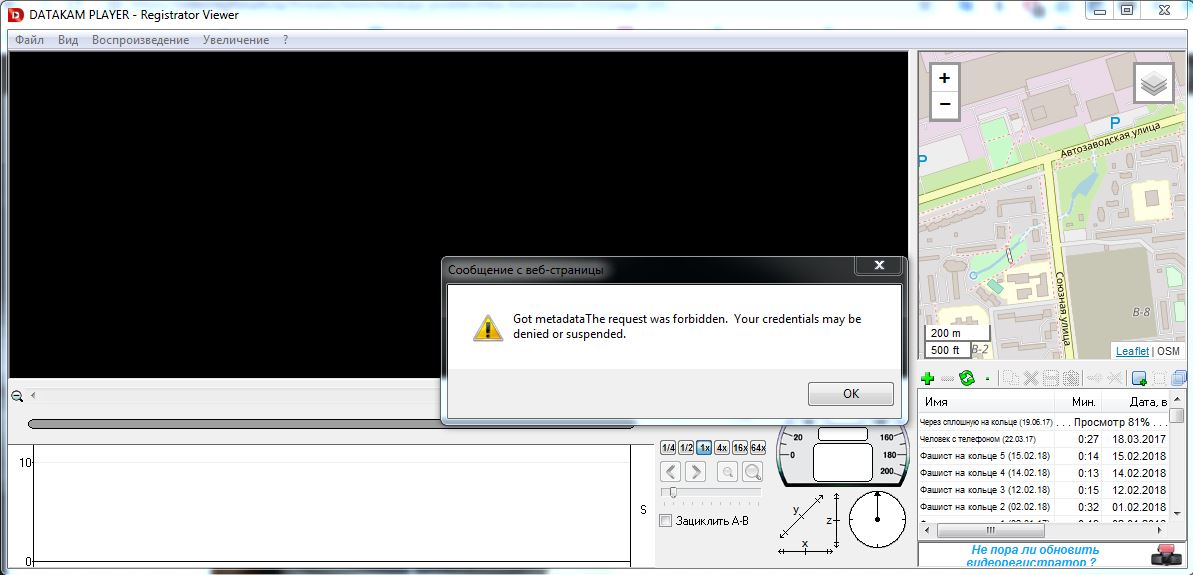Zoom out on the map
The height and width of the screenshot is (575, 1193).
944,105
